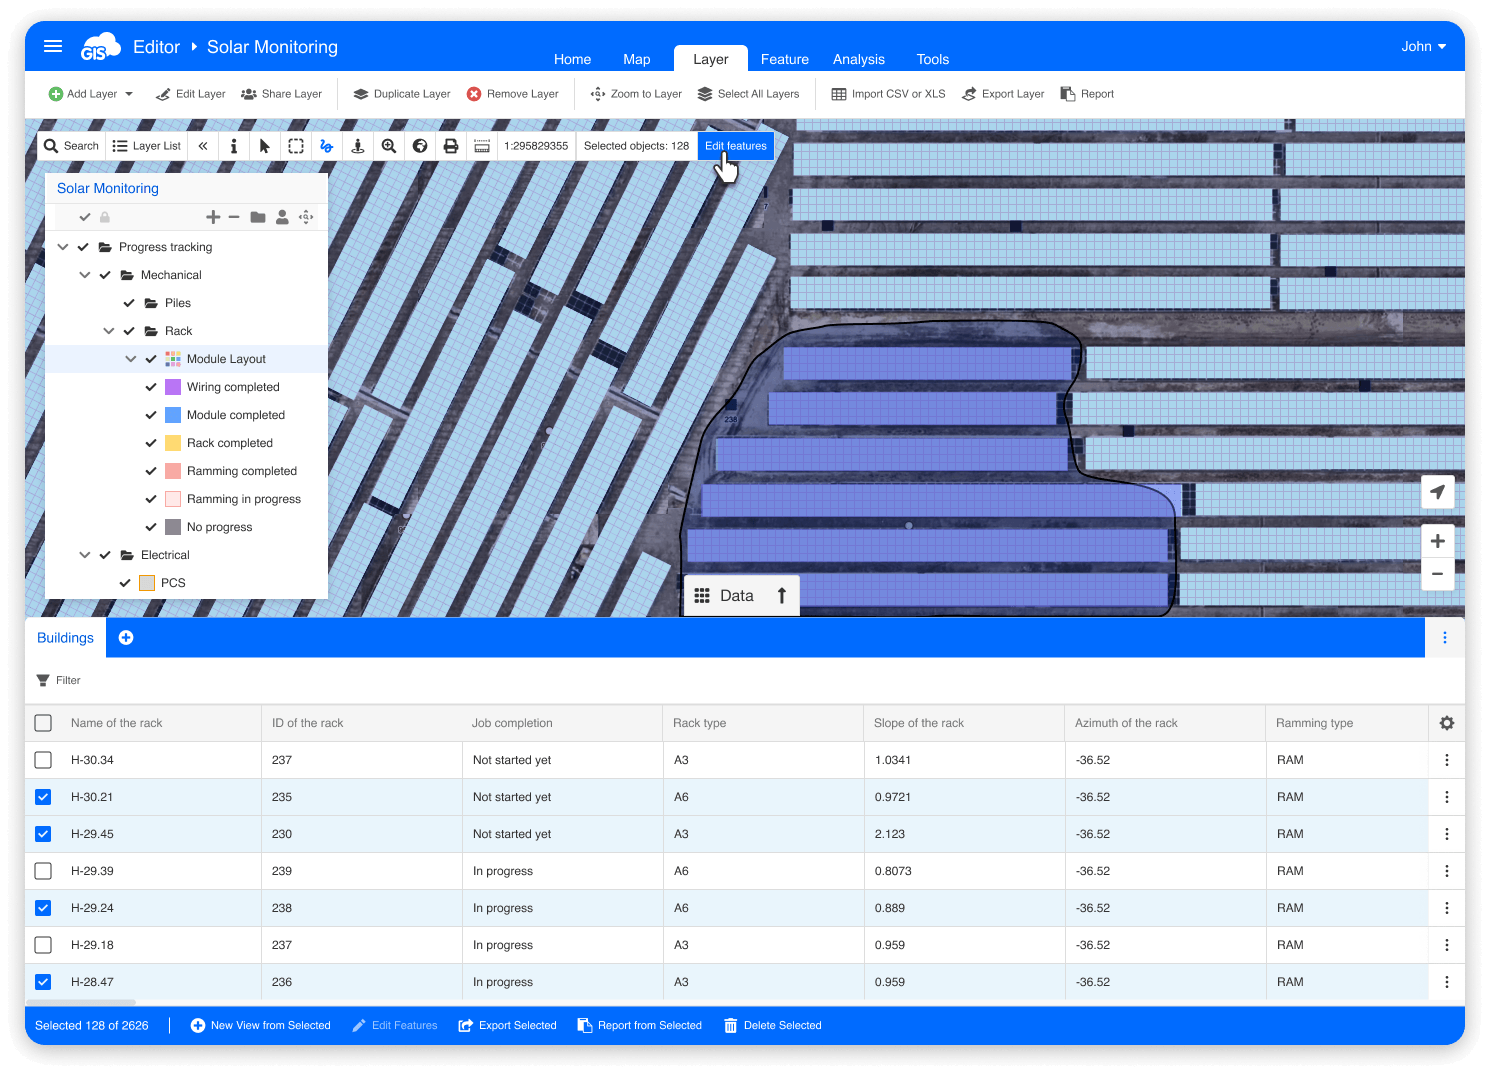Check the H-29.39 row checkbox
This screenshot has height=1074, width=1490.
tap(43, 871)
